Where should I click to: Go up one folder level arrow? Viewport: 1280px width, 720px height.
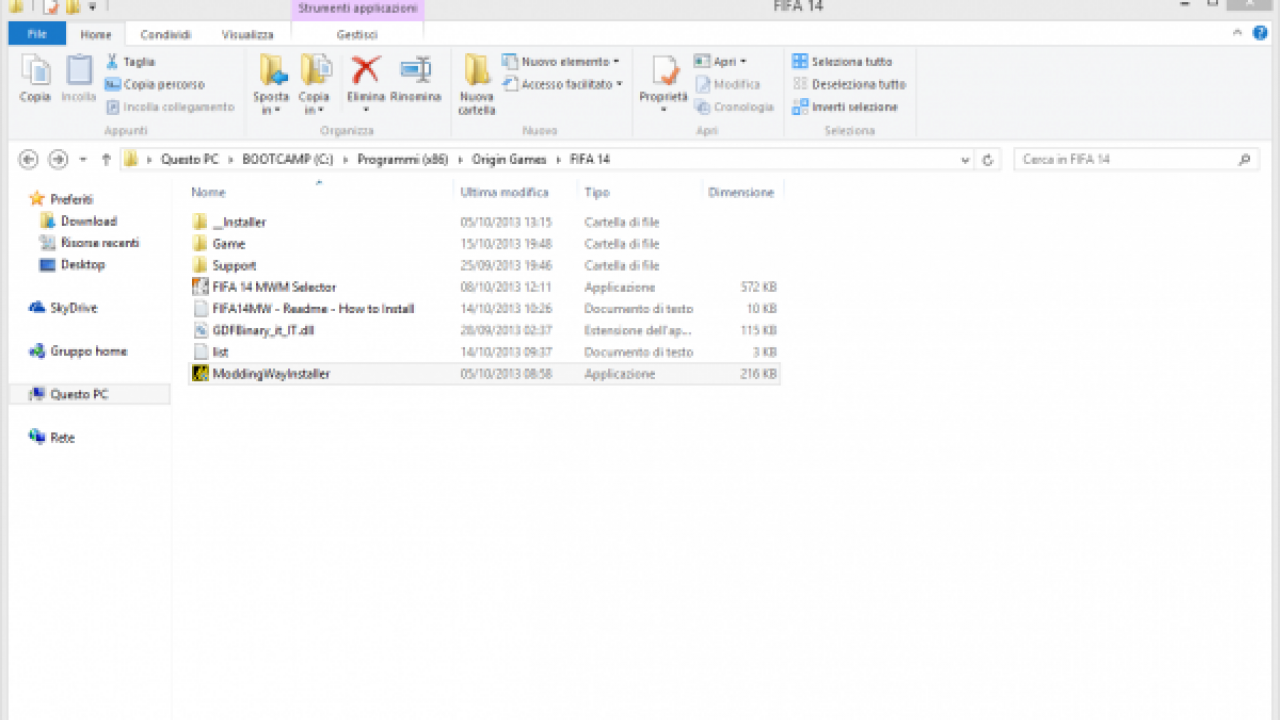coord(106,159)
